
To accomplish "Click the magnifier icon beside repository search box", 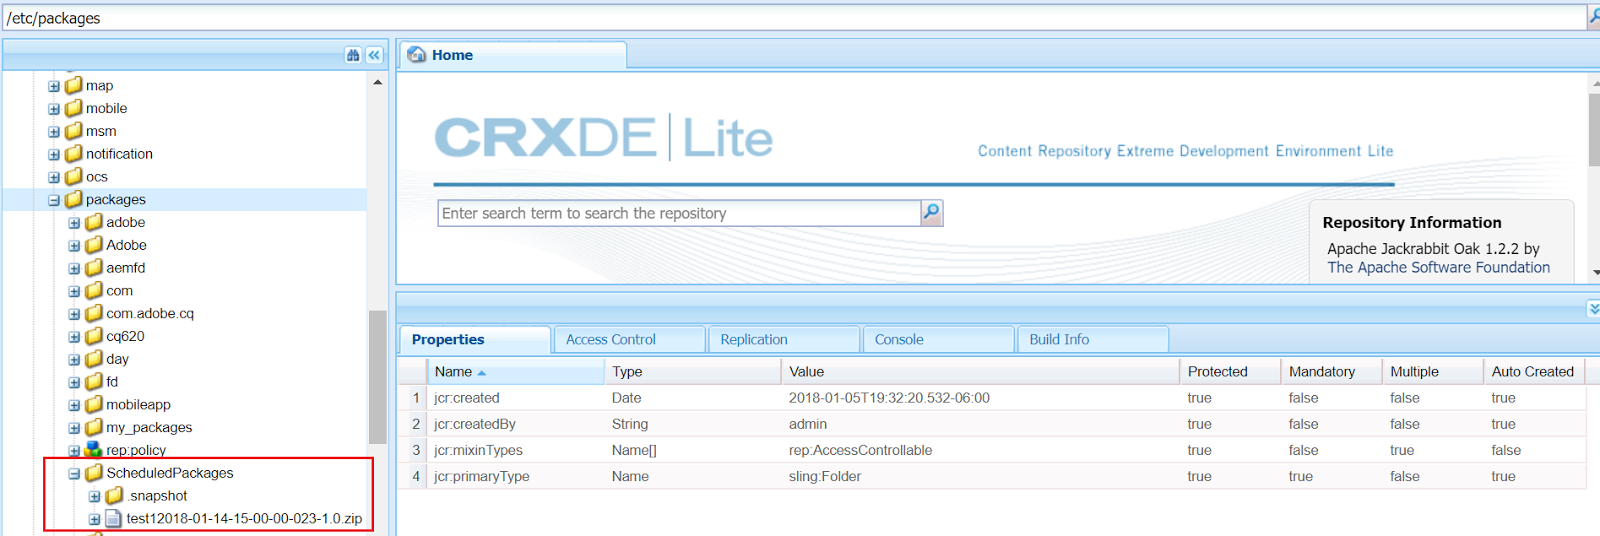I will (x=932, y=212).
